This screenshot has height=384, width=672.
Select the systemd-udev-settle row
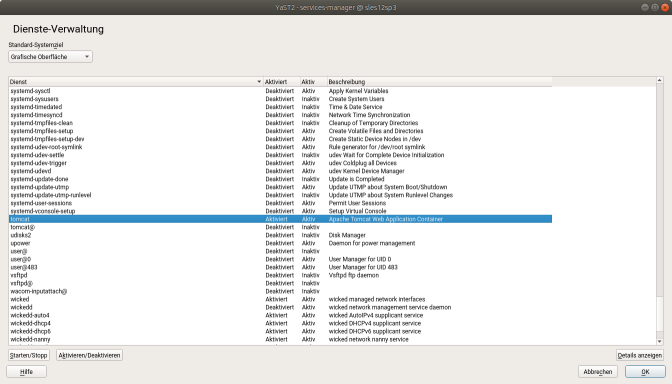tap(280, 155)
